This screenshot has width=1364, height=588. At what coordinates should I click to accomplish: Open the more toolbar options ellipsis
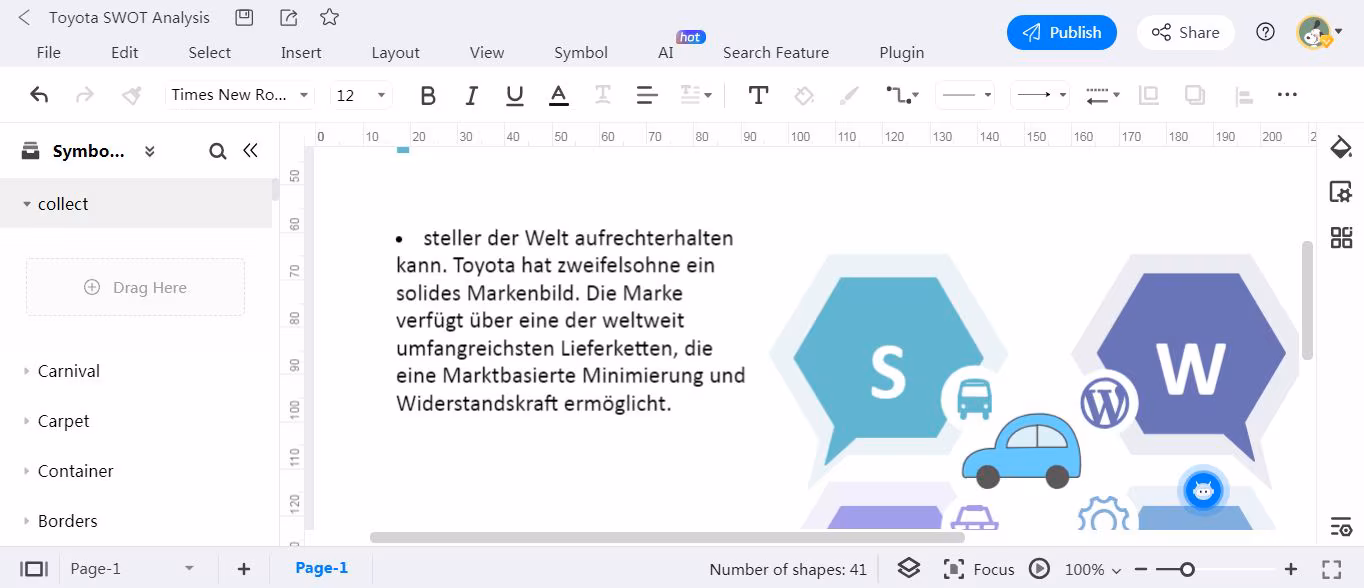click(1287, 95)
